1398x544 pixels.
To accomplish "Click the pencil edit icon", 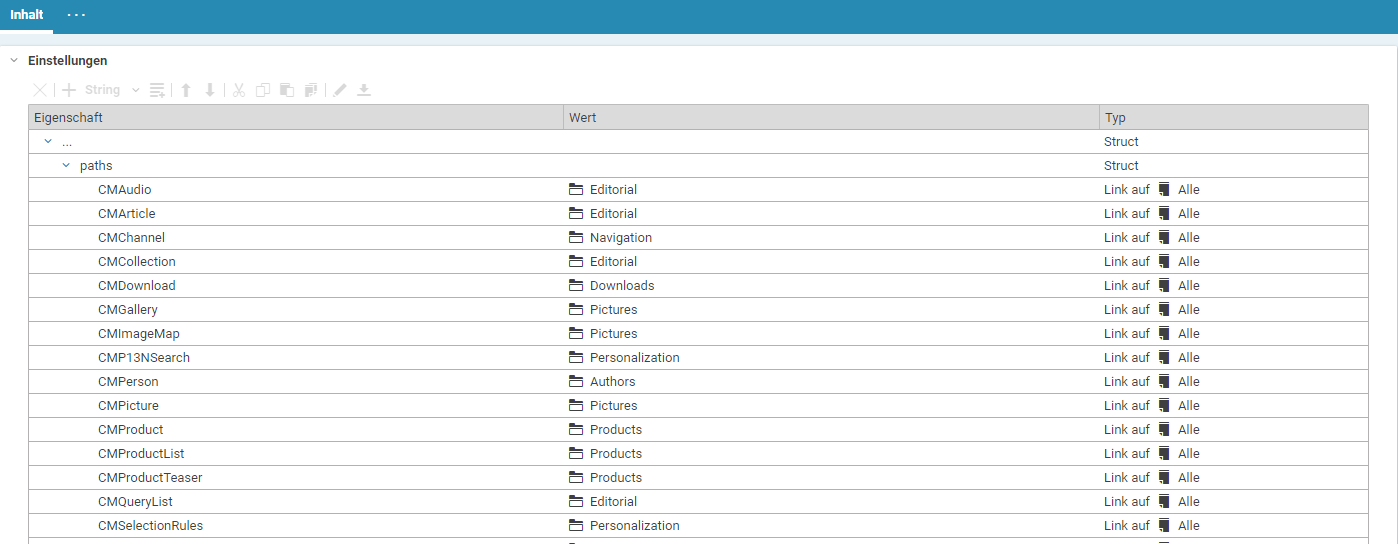I will pos(340,90).
